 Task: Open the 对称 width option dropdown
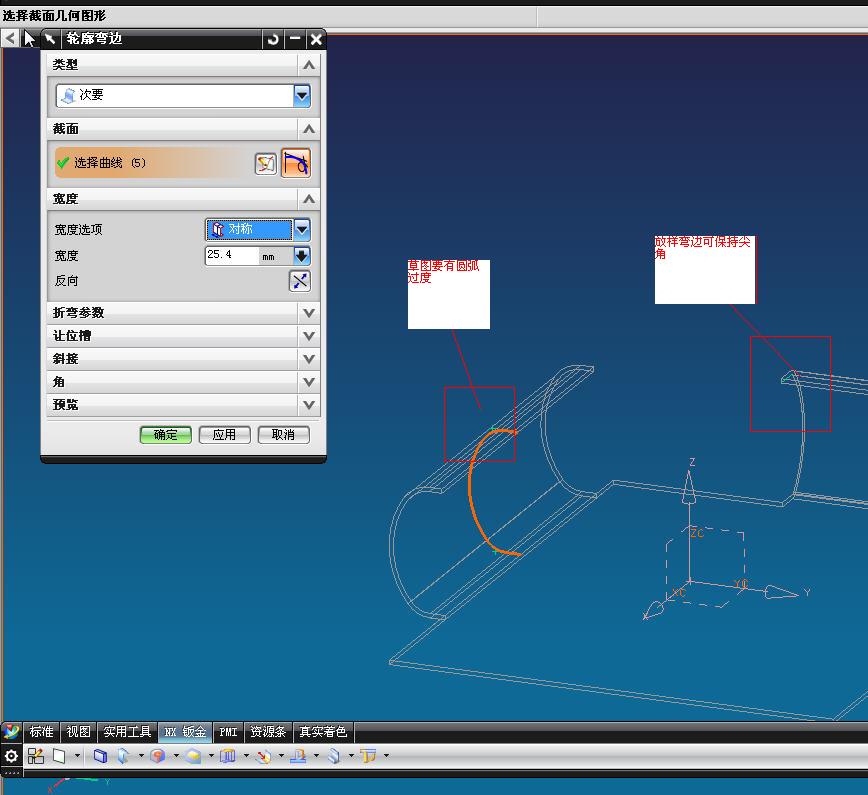pos(302,229)
